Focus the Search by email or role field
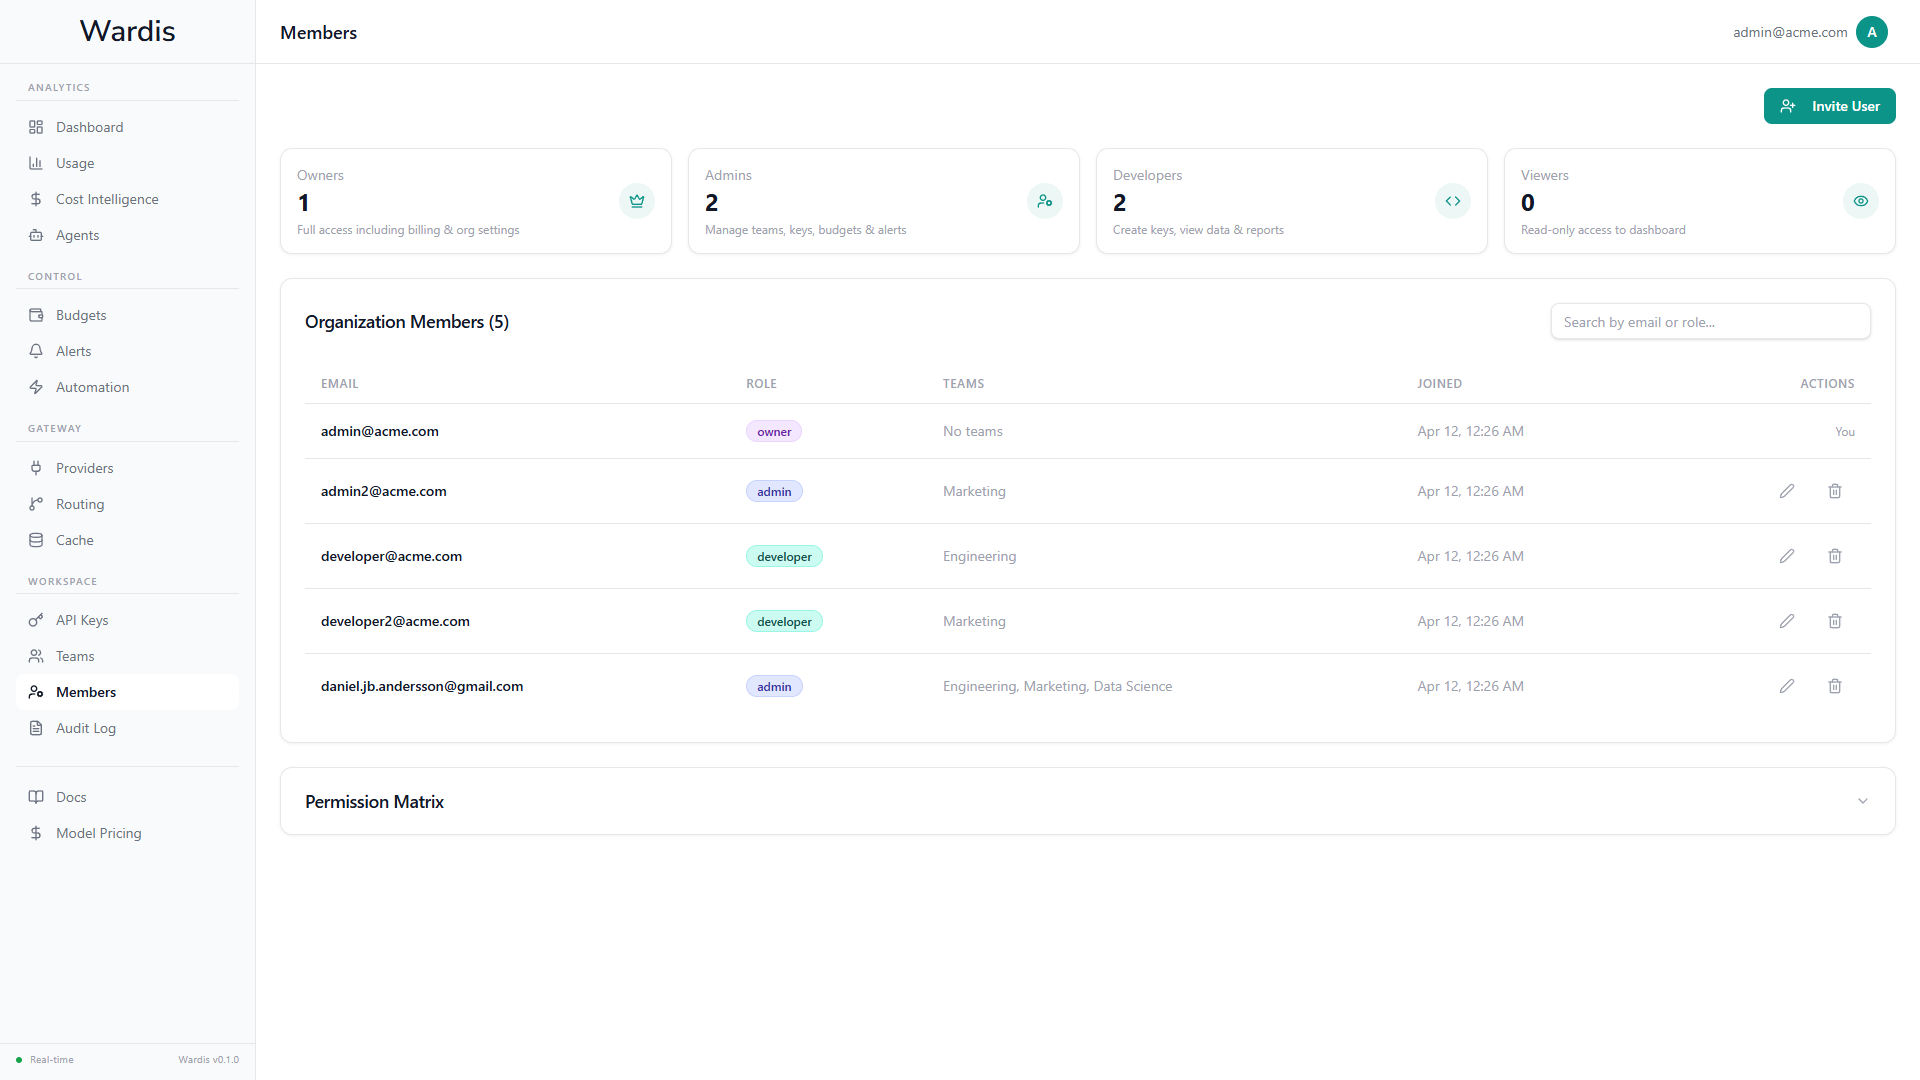 click(1710, 322)
